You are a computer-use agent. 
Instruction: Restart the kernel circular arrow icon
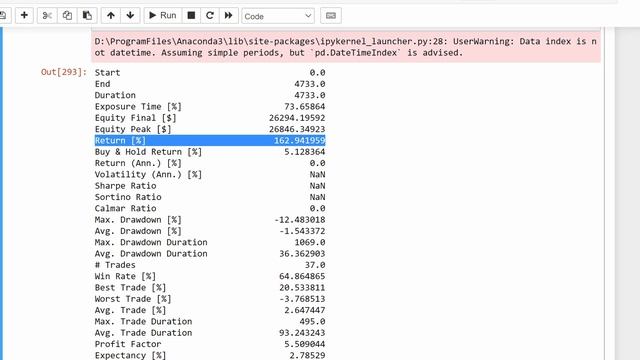coord(210,16)
